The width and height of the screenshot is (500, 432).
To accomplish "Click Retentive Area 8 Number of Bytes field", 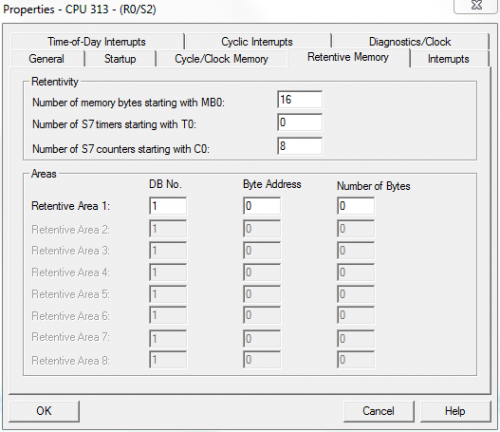I will [356, 360].
